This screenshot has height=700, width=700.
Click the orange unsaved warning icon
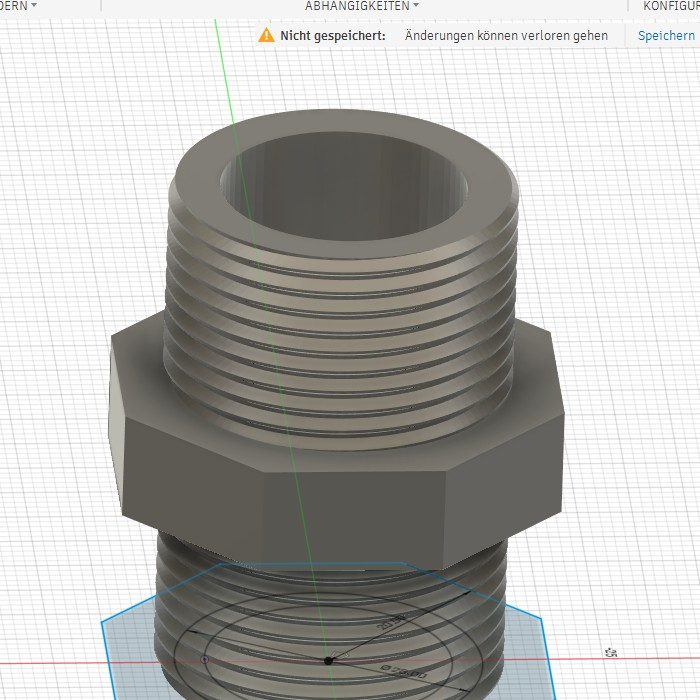pyautogui.click(x=267, y=35)
